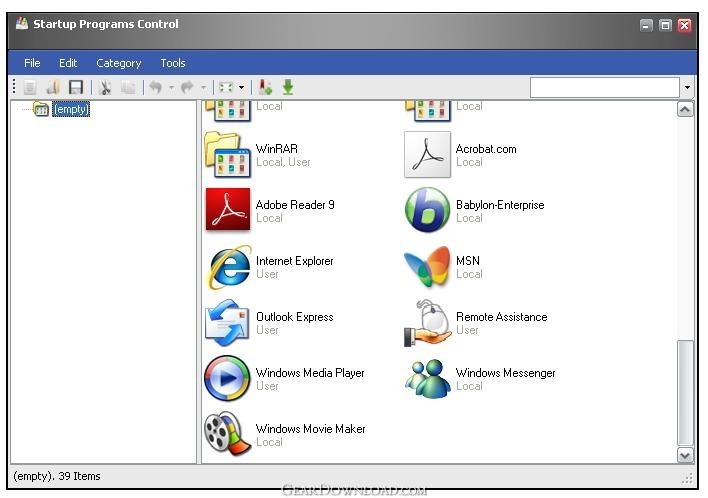Select the Internet Explorer icon
This screenshot has width=708, height=498.
[229, 266]
